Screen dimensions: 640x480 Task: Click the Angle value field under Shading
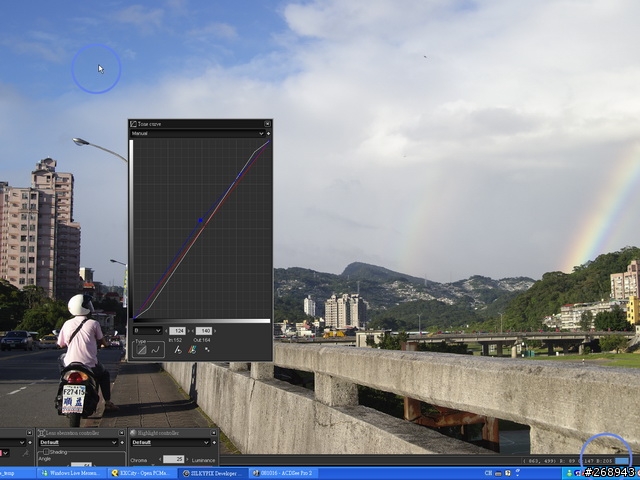pyautogui.click(x=81, y=464)
